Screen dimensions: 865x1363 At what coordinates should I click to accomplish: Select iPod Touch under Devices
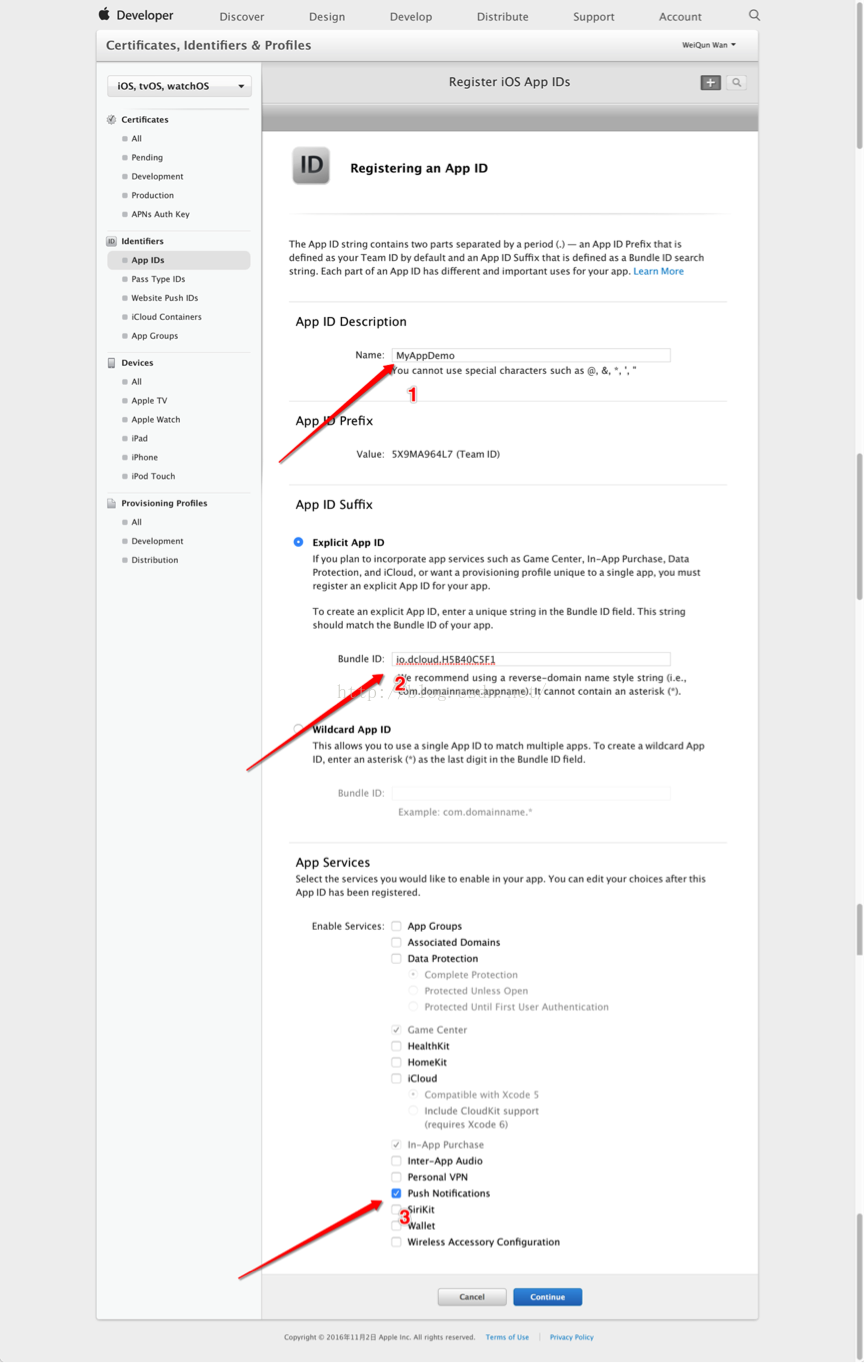(x=153, y=477)
